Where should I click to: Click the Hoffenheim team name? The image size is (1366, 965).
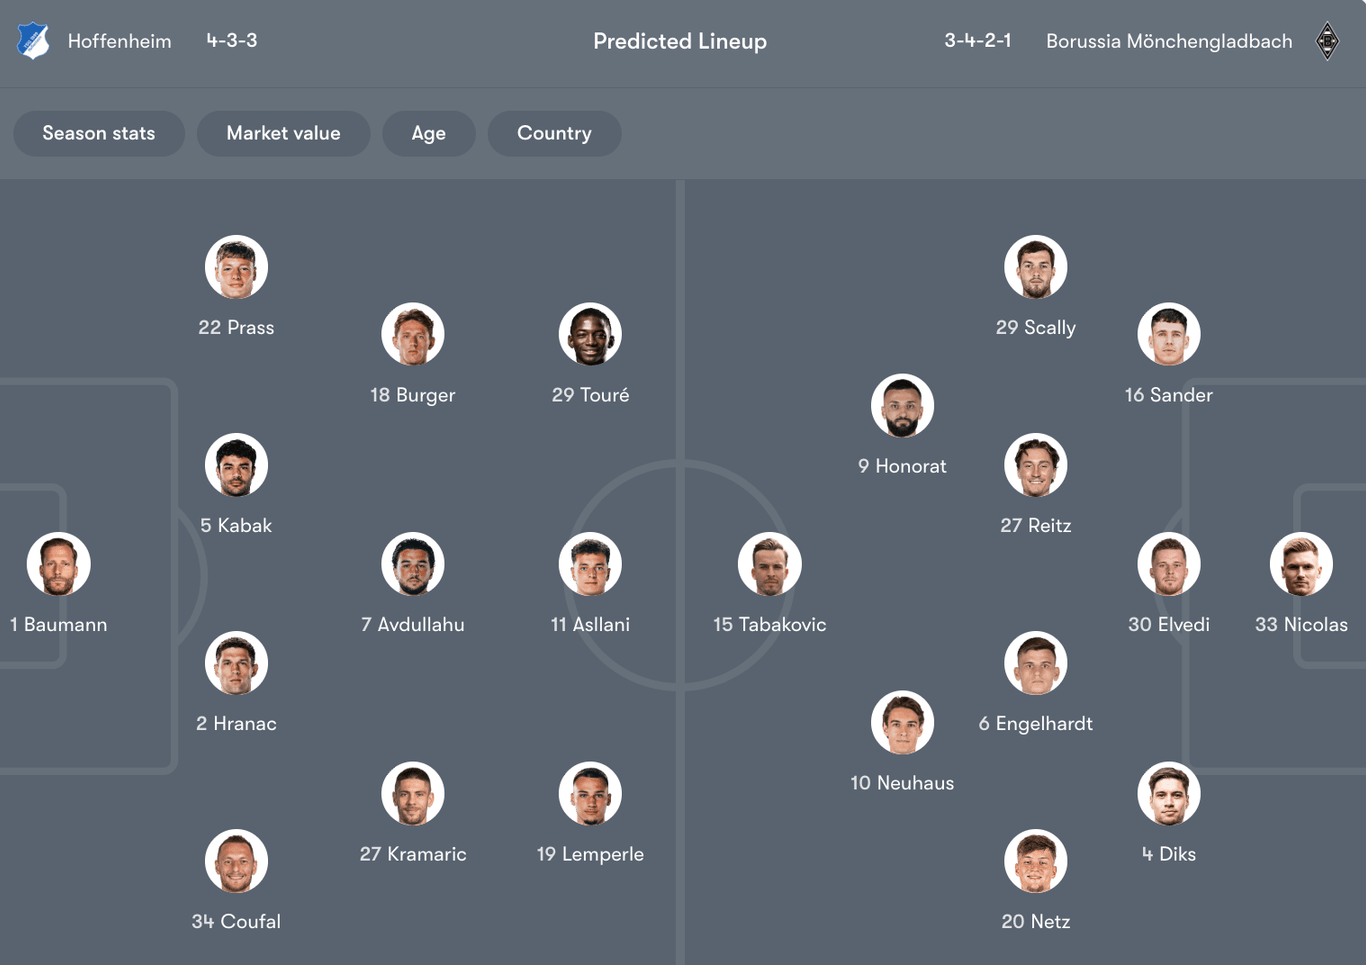coord(119,41)
